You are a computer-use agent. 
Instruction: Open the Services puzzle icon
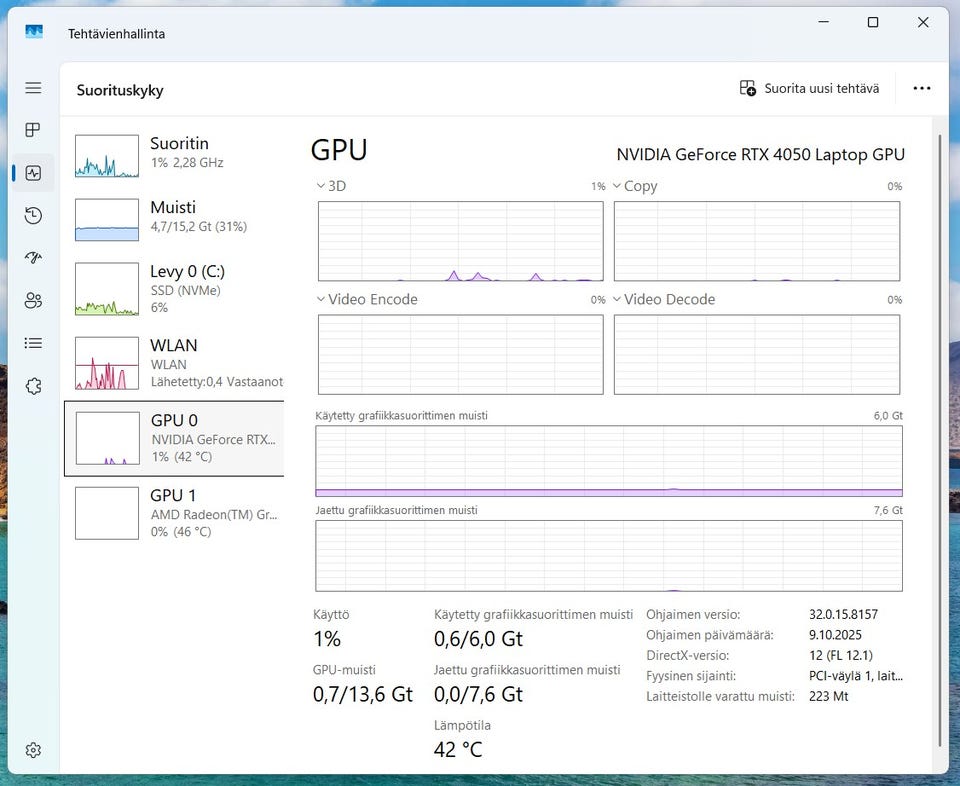click(33, 386)
